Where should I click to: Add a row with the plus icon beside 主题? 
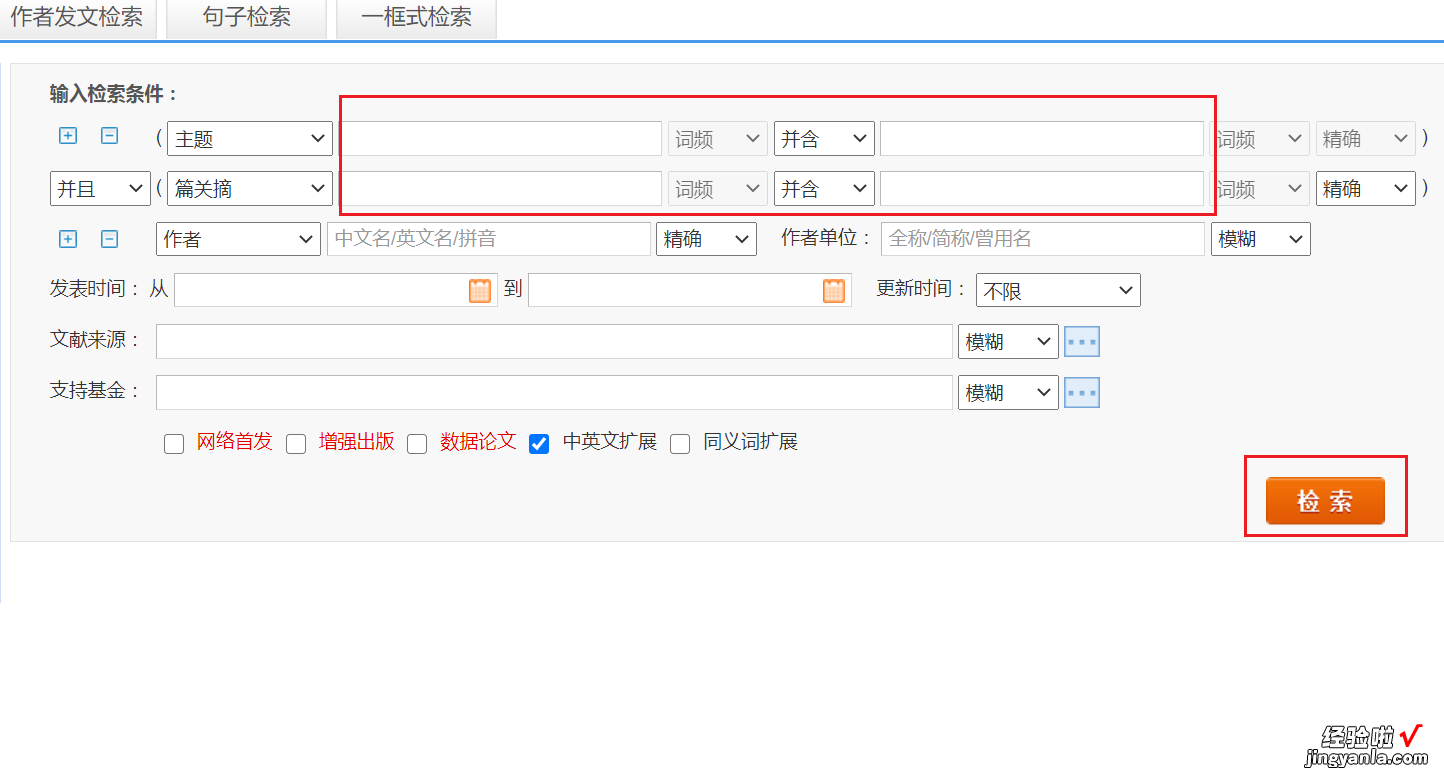point(68,135)
